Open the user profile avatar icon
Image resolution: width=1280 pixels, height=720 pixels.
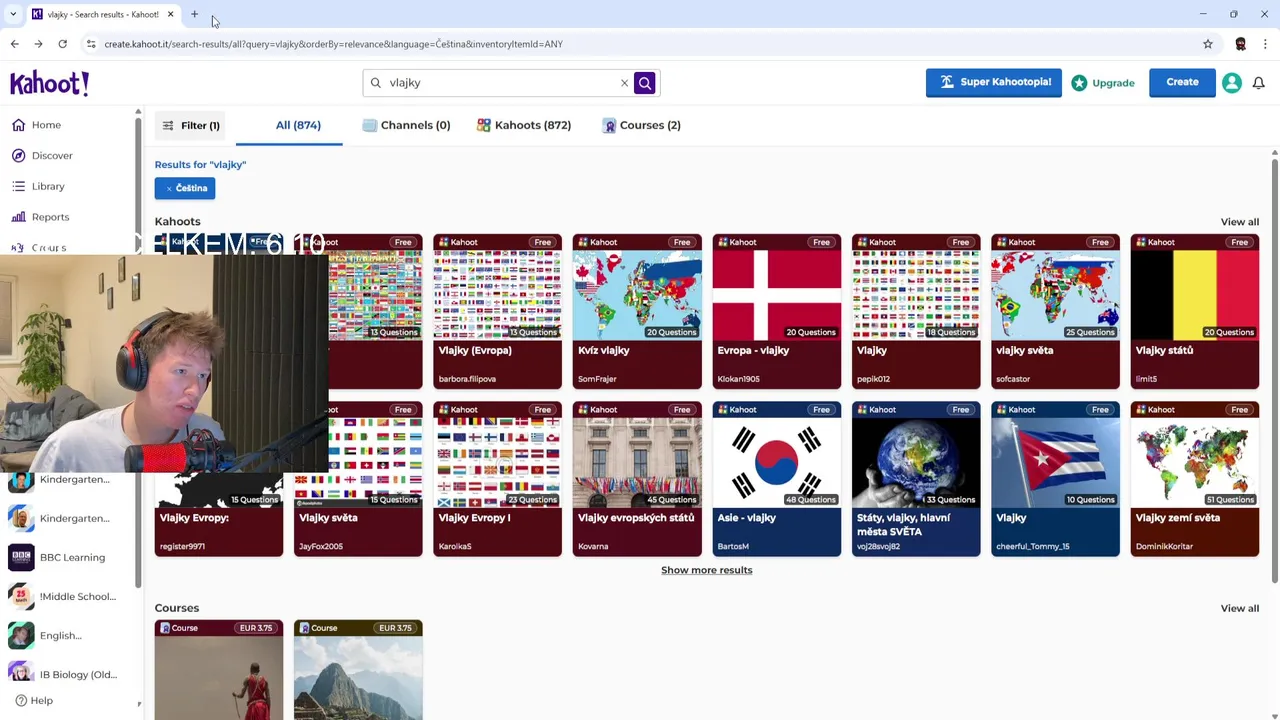tap(1232, 83)
